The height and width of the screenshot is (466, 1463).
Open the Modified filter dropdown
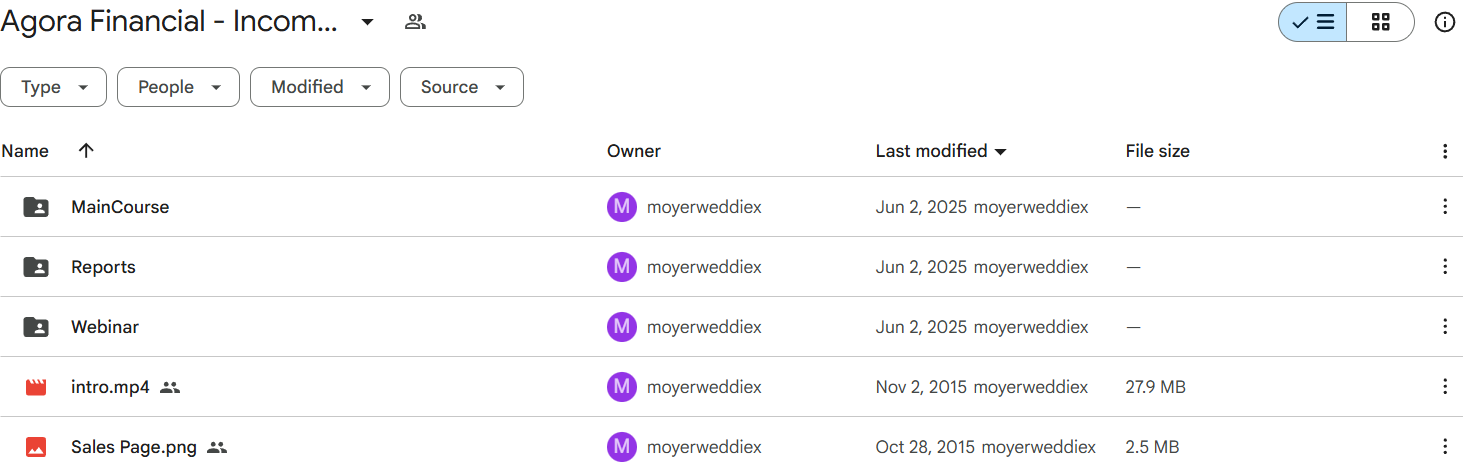(319, 87)
